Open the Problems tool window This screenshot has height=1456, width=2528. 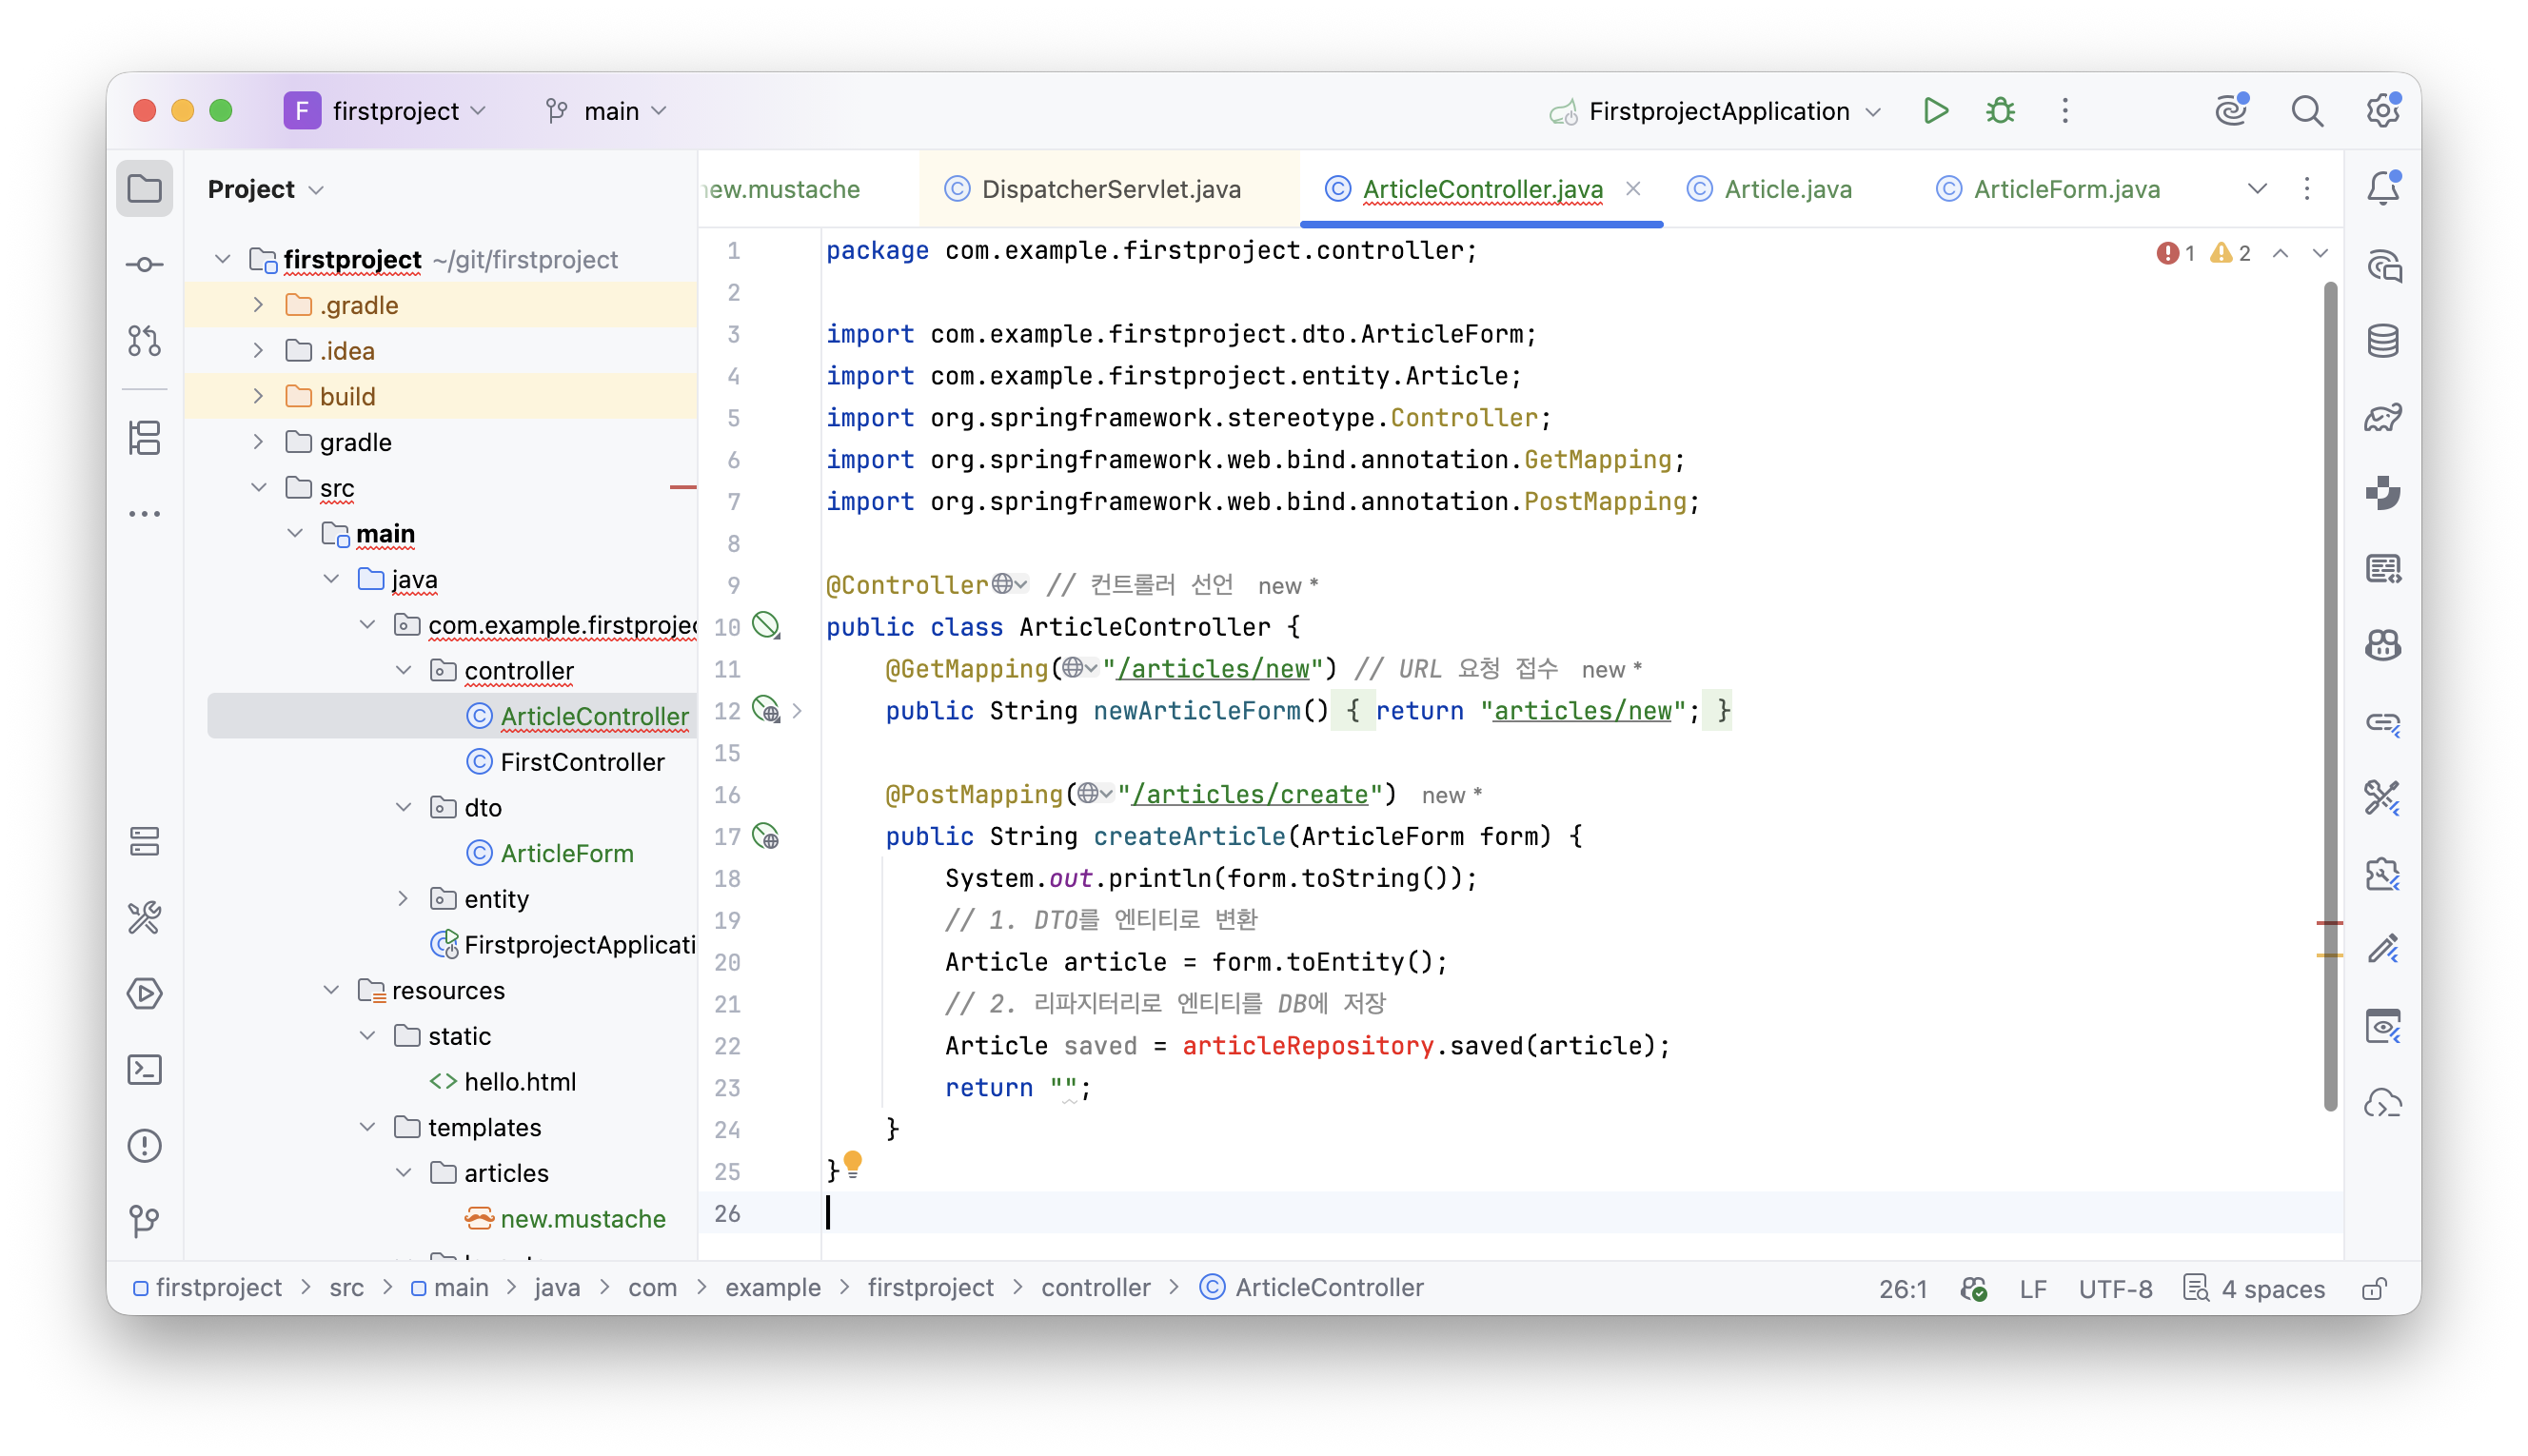coord(145,1146)
